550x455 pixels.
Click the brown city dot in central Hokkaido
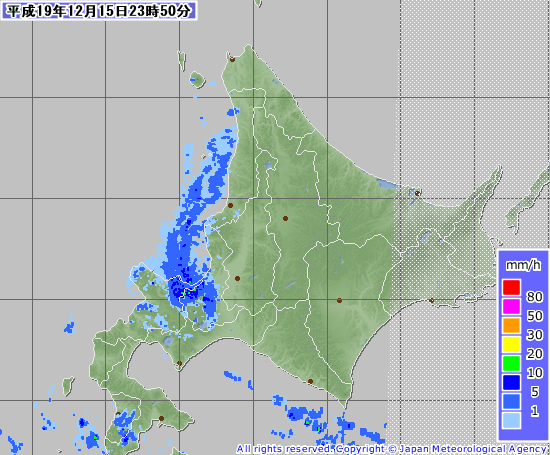coord(285,218)
